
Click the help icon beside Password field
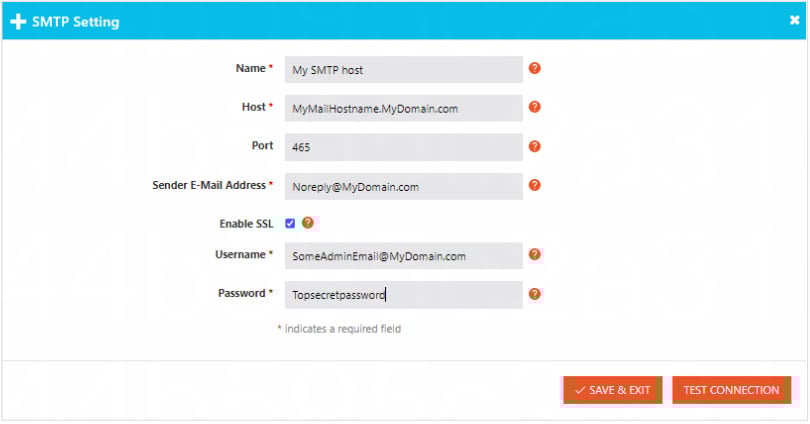pyautogui.click(x=535, y=294)
